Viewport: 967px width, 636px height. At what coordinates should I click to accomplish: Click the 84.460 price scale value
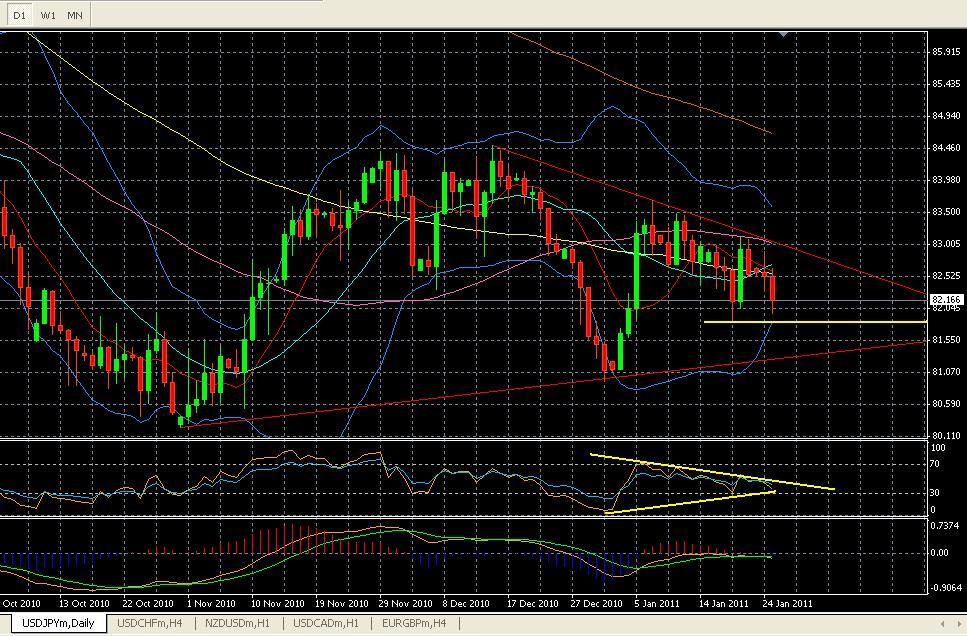tap(945, 147)
